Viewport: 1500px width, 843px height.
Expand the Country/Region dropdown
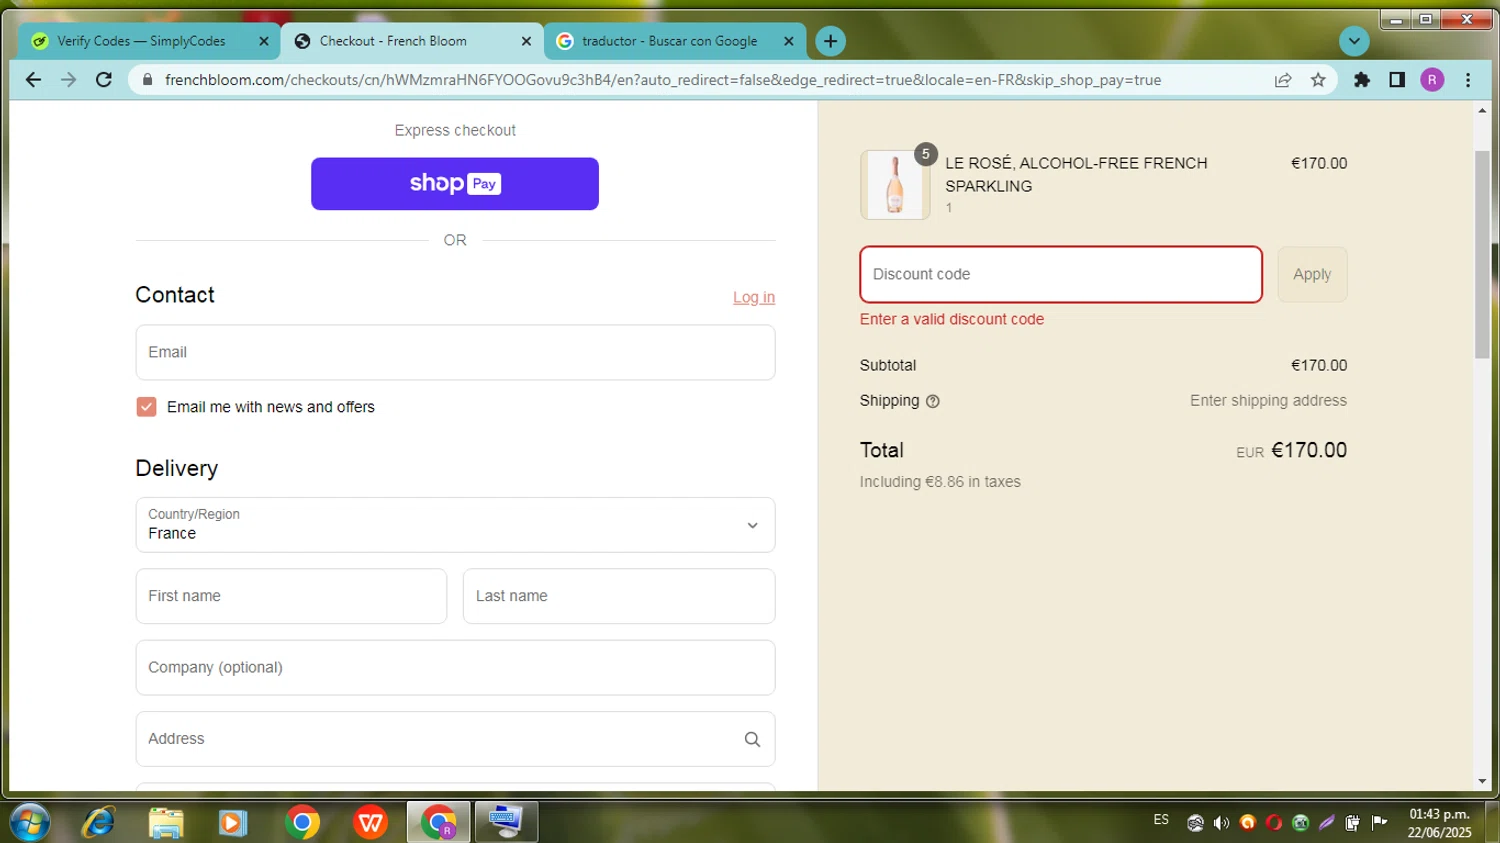click(x=455, y=525)
